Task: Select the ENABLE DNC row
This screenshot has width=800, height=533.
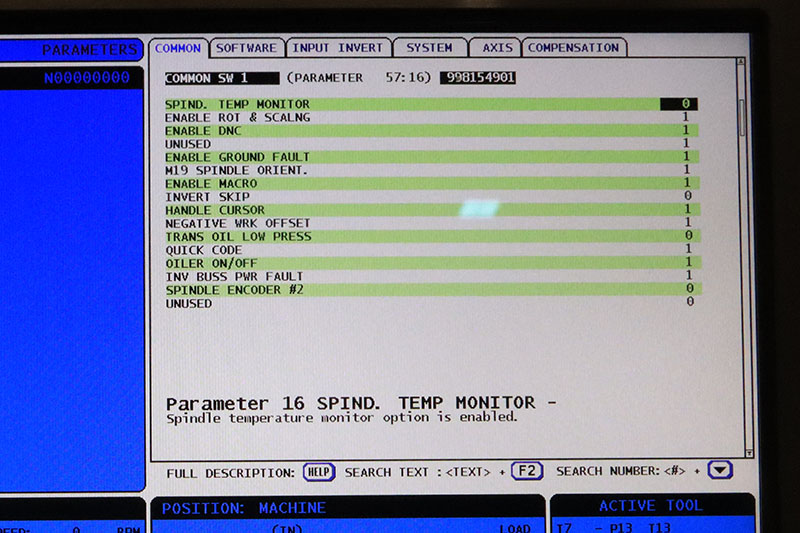Action: coord(431,131)
